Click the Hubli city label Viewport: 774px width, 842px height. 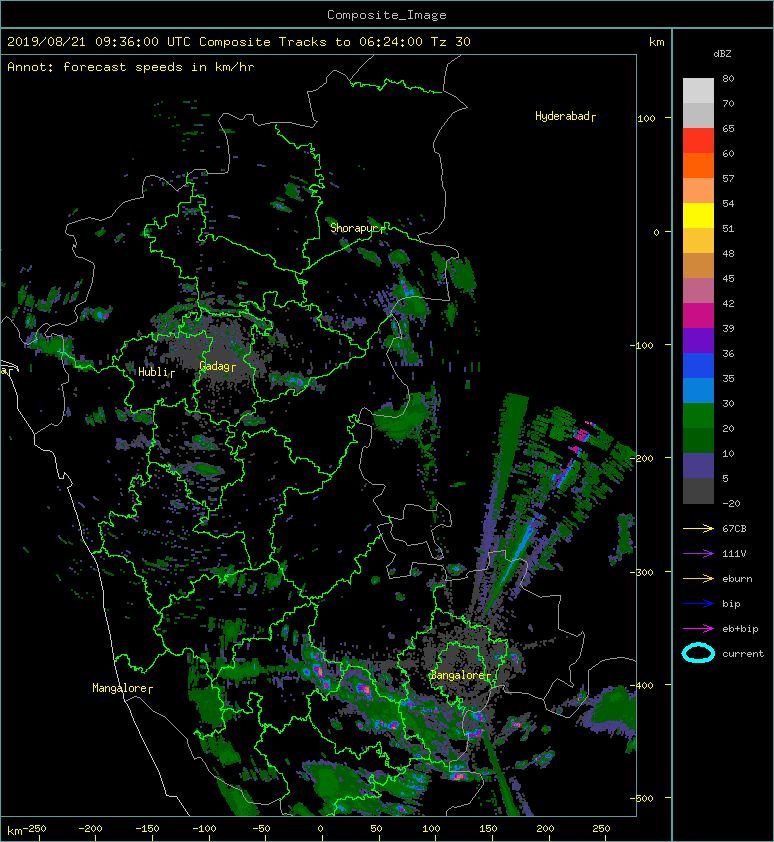coord(156,372)
